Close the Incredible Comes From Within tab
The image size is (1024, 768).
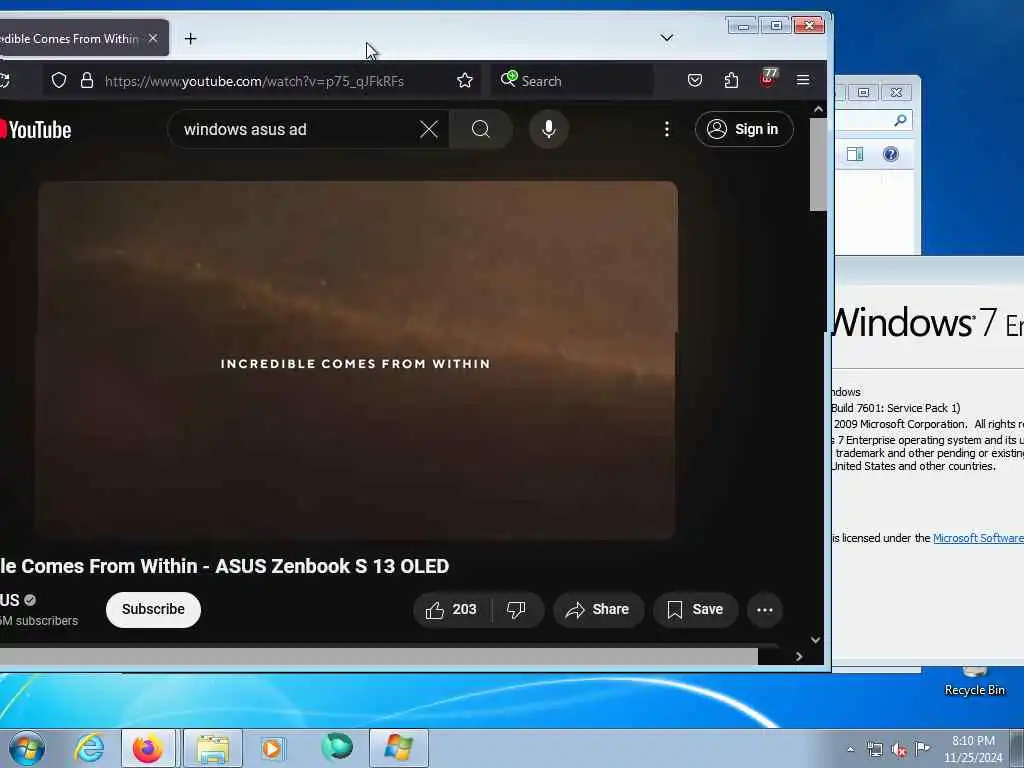pos(153,39)
